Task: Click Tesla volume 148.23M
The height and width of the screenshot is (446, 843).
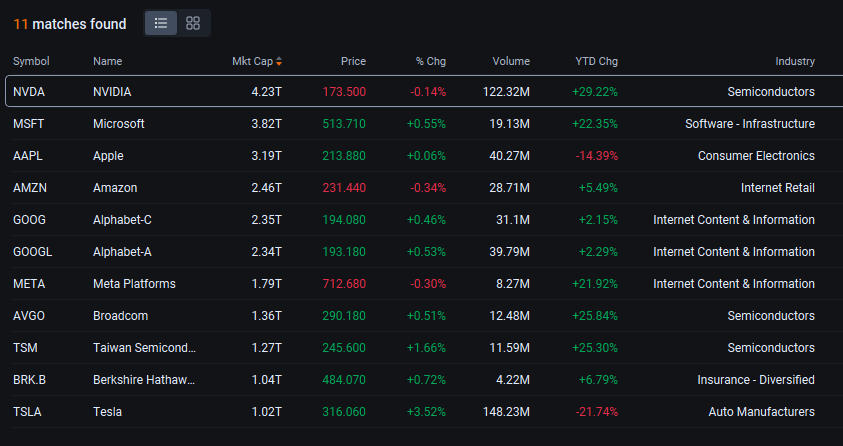Action: pos(506,412)
